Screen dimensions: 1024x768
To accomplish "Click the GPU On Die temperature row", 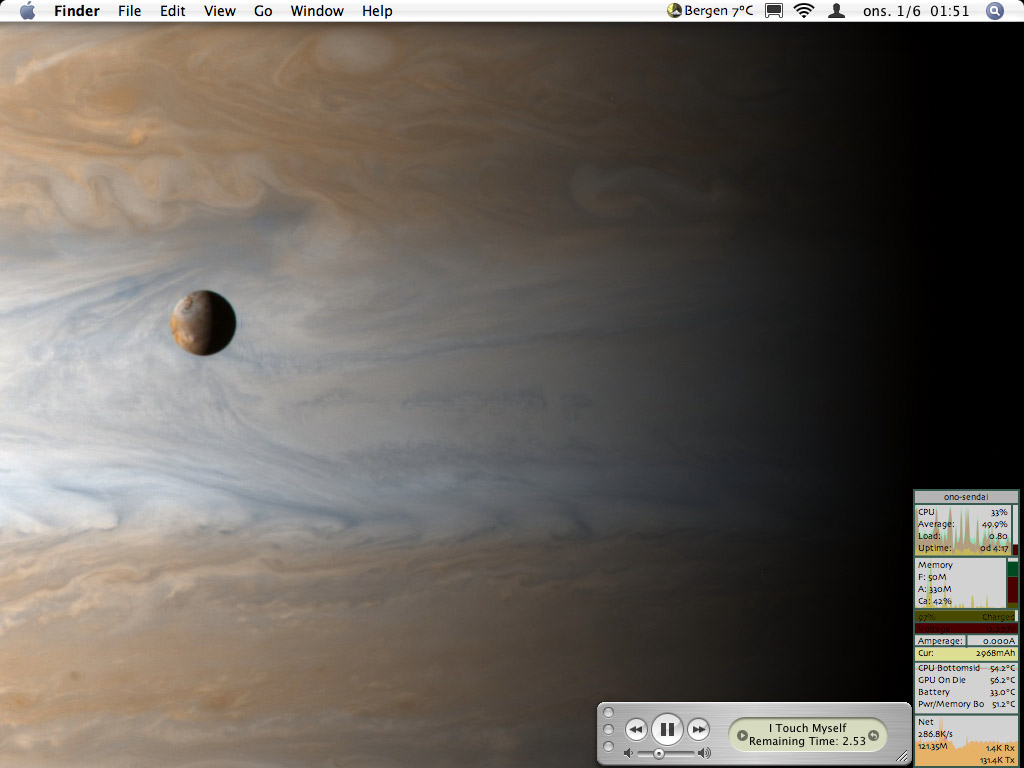I will tap(966, 680).
